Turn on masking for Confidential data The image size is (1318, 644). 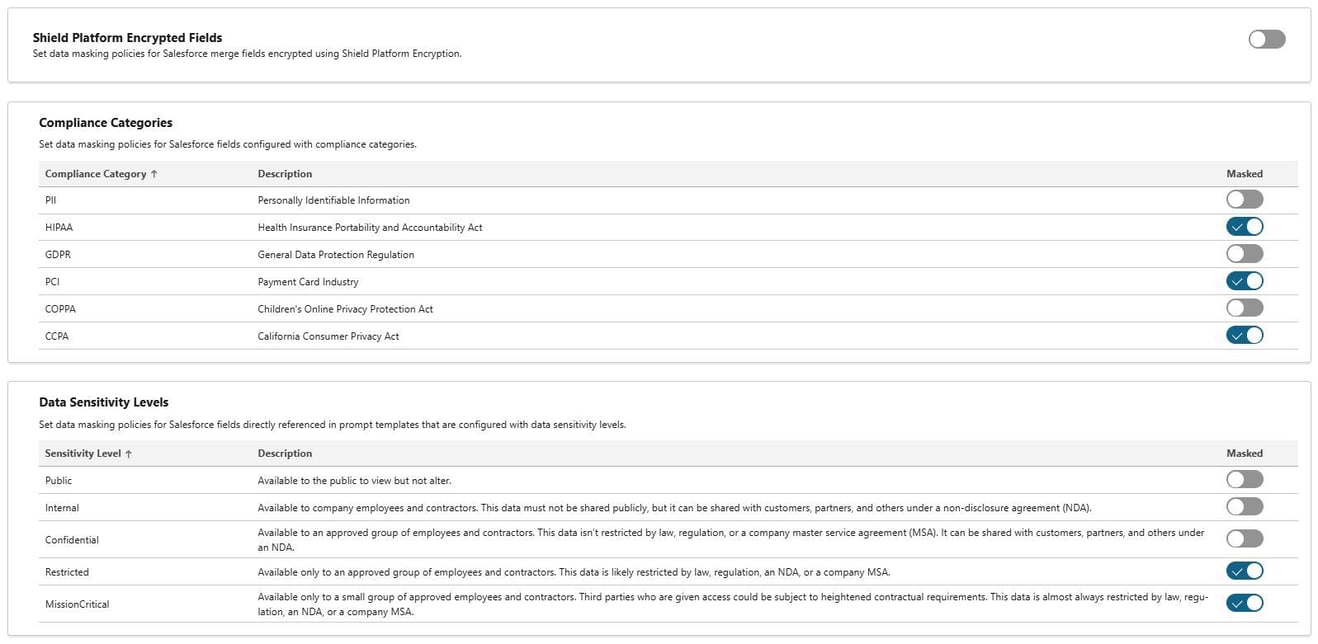click(x=1244, y=538)
